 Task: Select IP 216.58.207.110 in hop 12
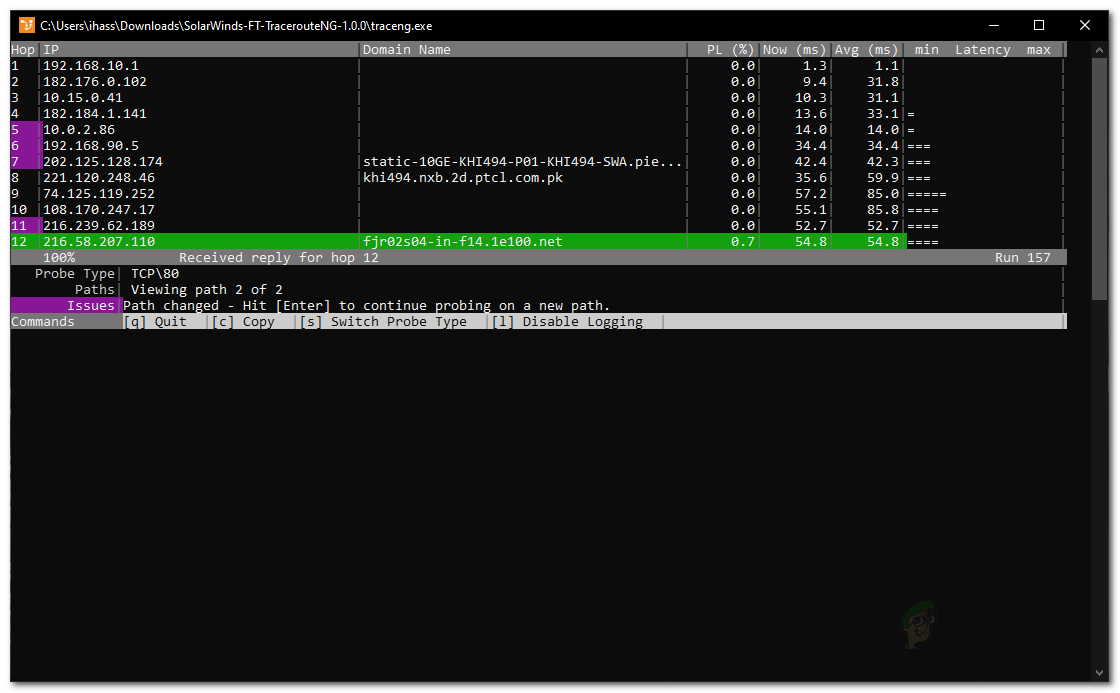click(99, 241)
